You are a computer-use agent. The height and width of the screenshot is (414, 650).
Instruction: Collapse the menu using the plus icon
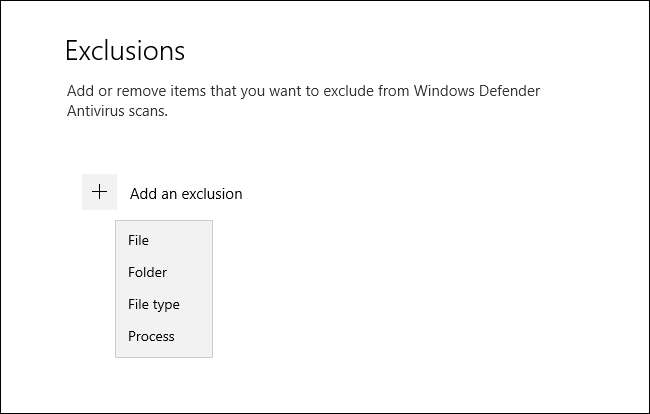click(x=99, y=192)
